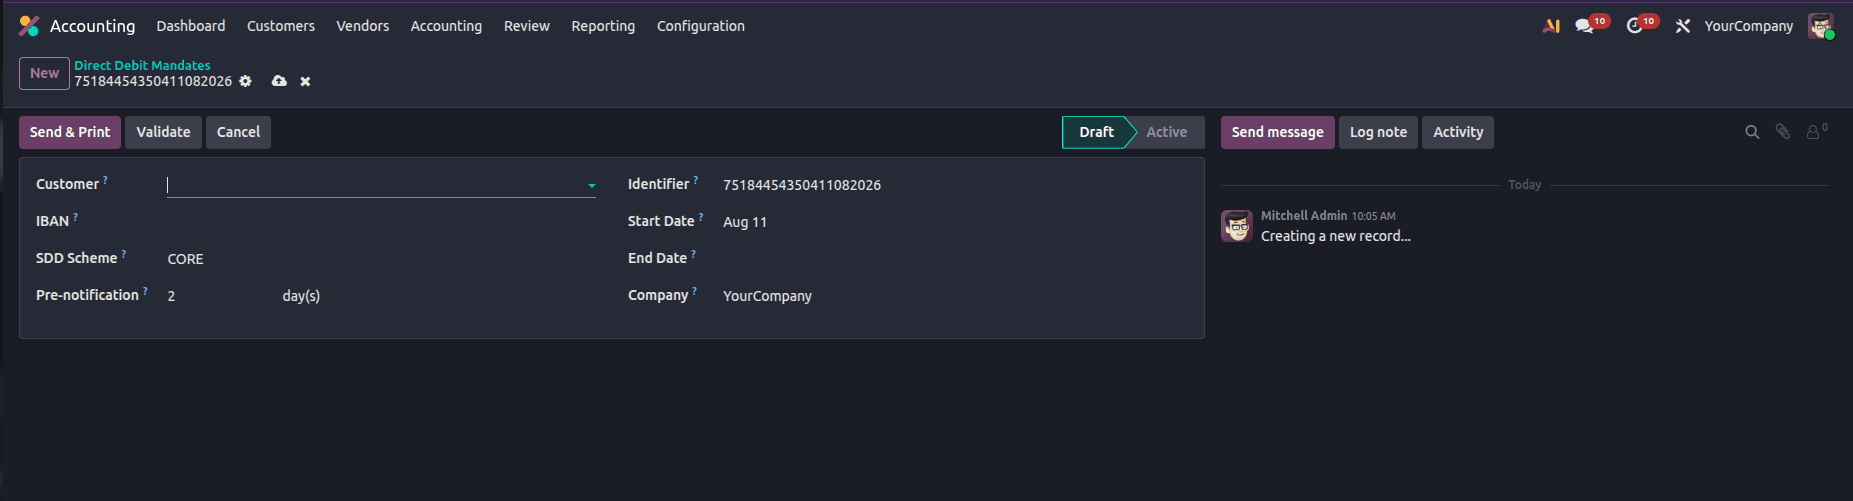Image resolution: width=1853 pixels, height=501 pixels.
Task: Open the Customers menu
Action: pyautogui.click(x=281, y=26)
